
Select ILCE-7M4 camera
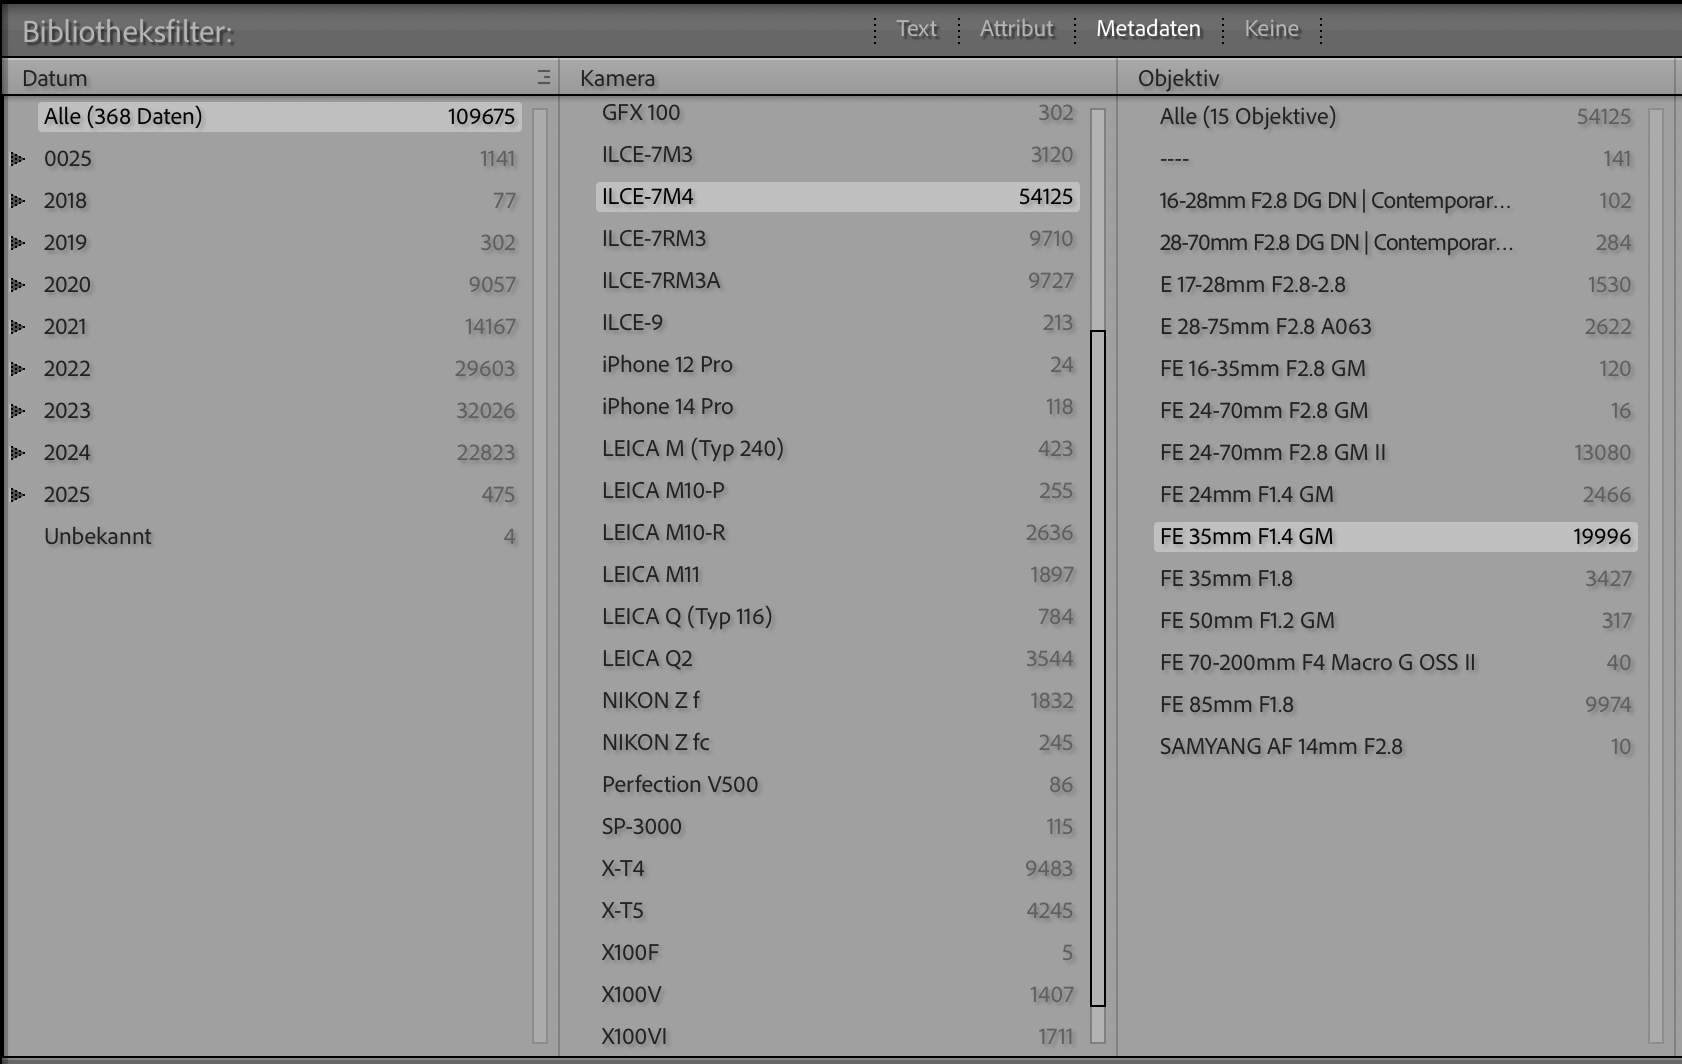point(838,196)
